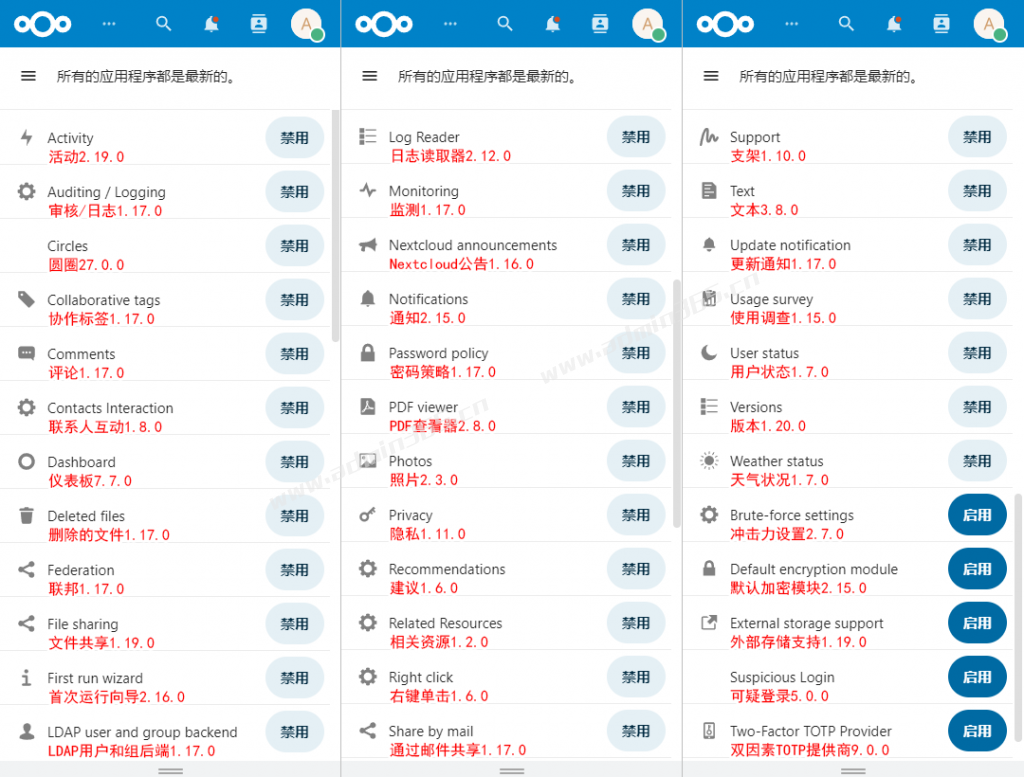Click the Text document icon
Viewport: 1024px width, 777px height.
pyautogui.click(x=709, y=191)
